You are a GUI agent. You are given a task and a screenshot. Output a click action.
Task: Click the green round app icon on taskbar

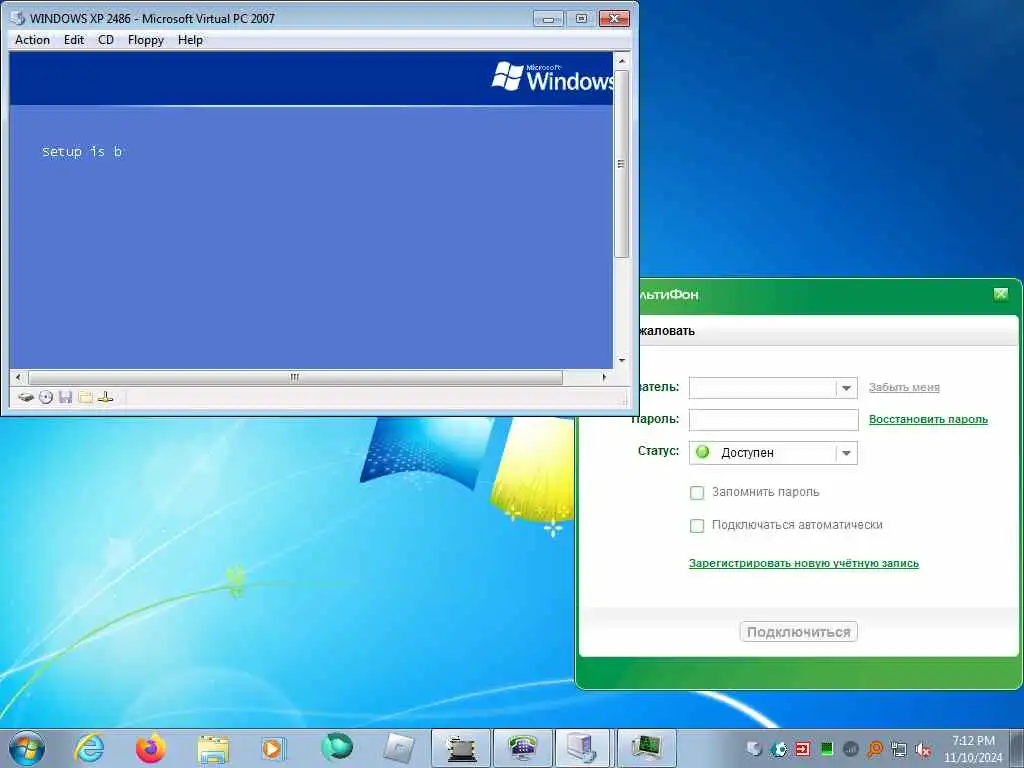(x=337, y=747)
